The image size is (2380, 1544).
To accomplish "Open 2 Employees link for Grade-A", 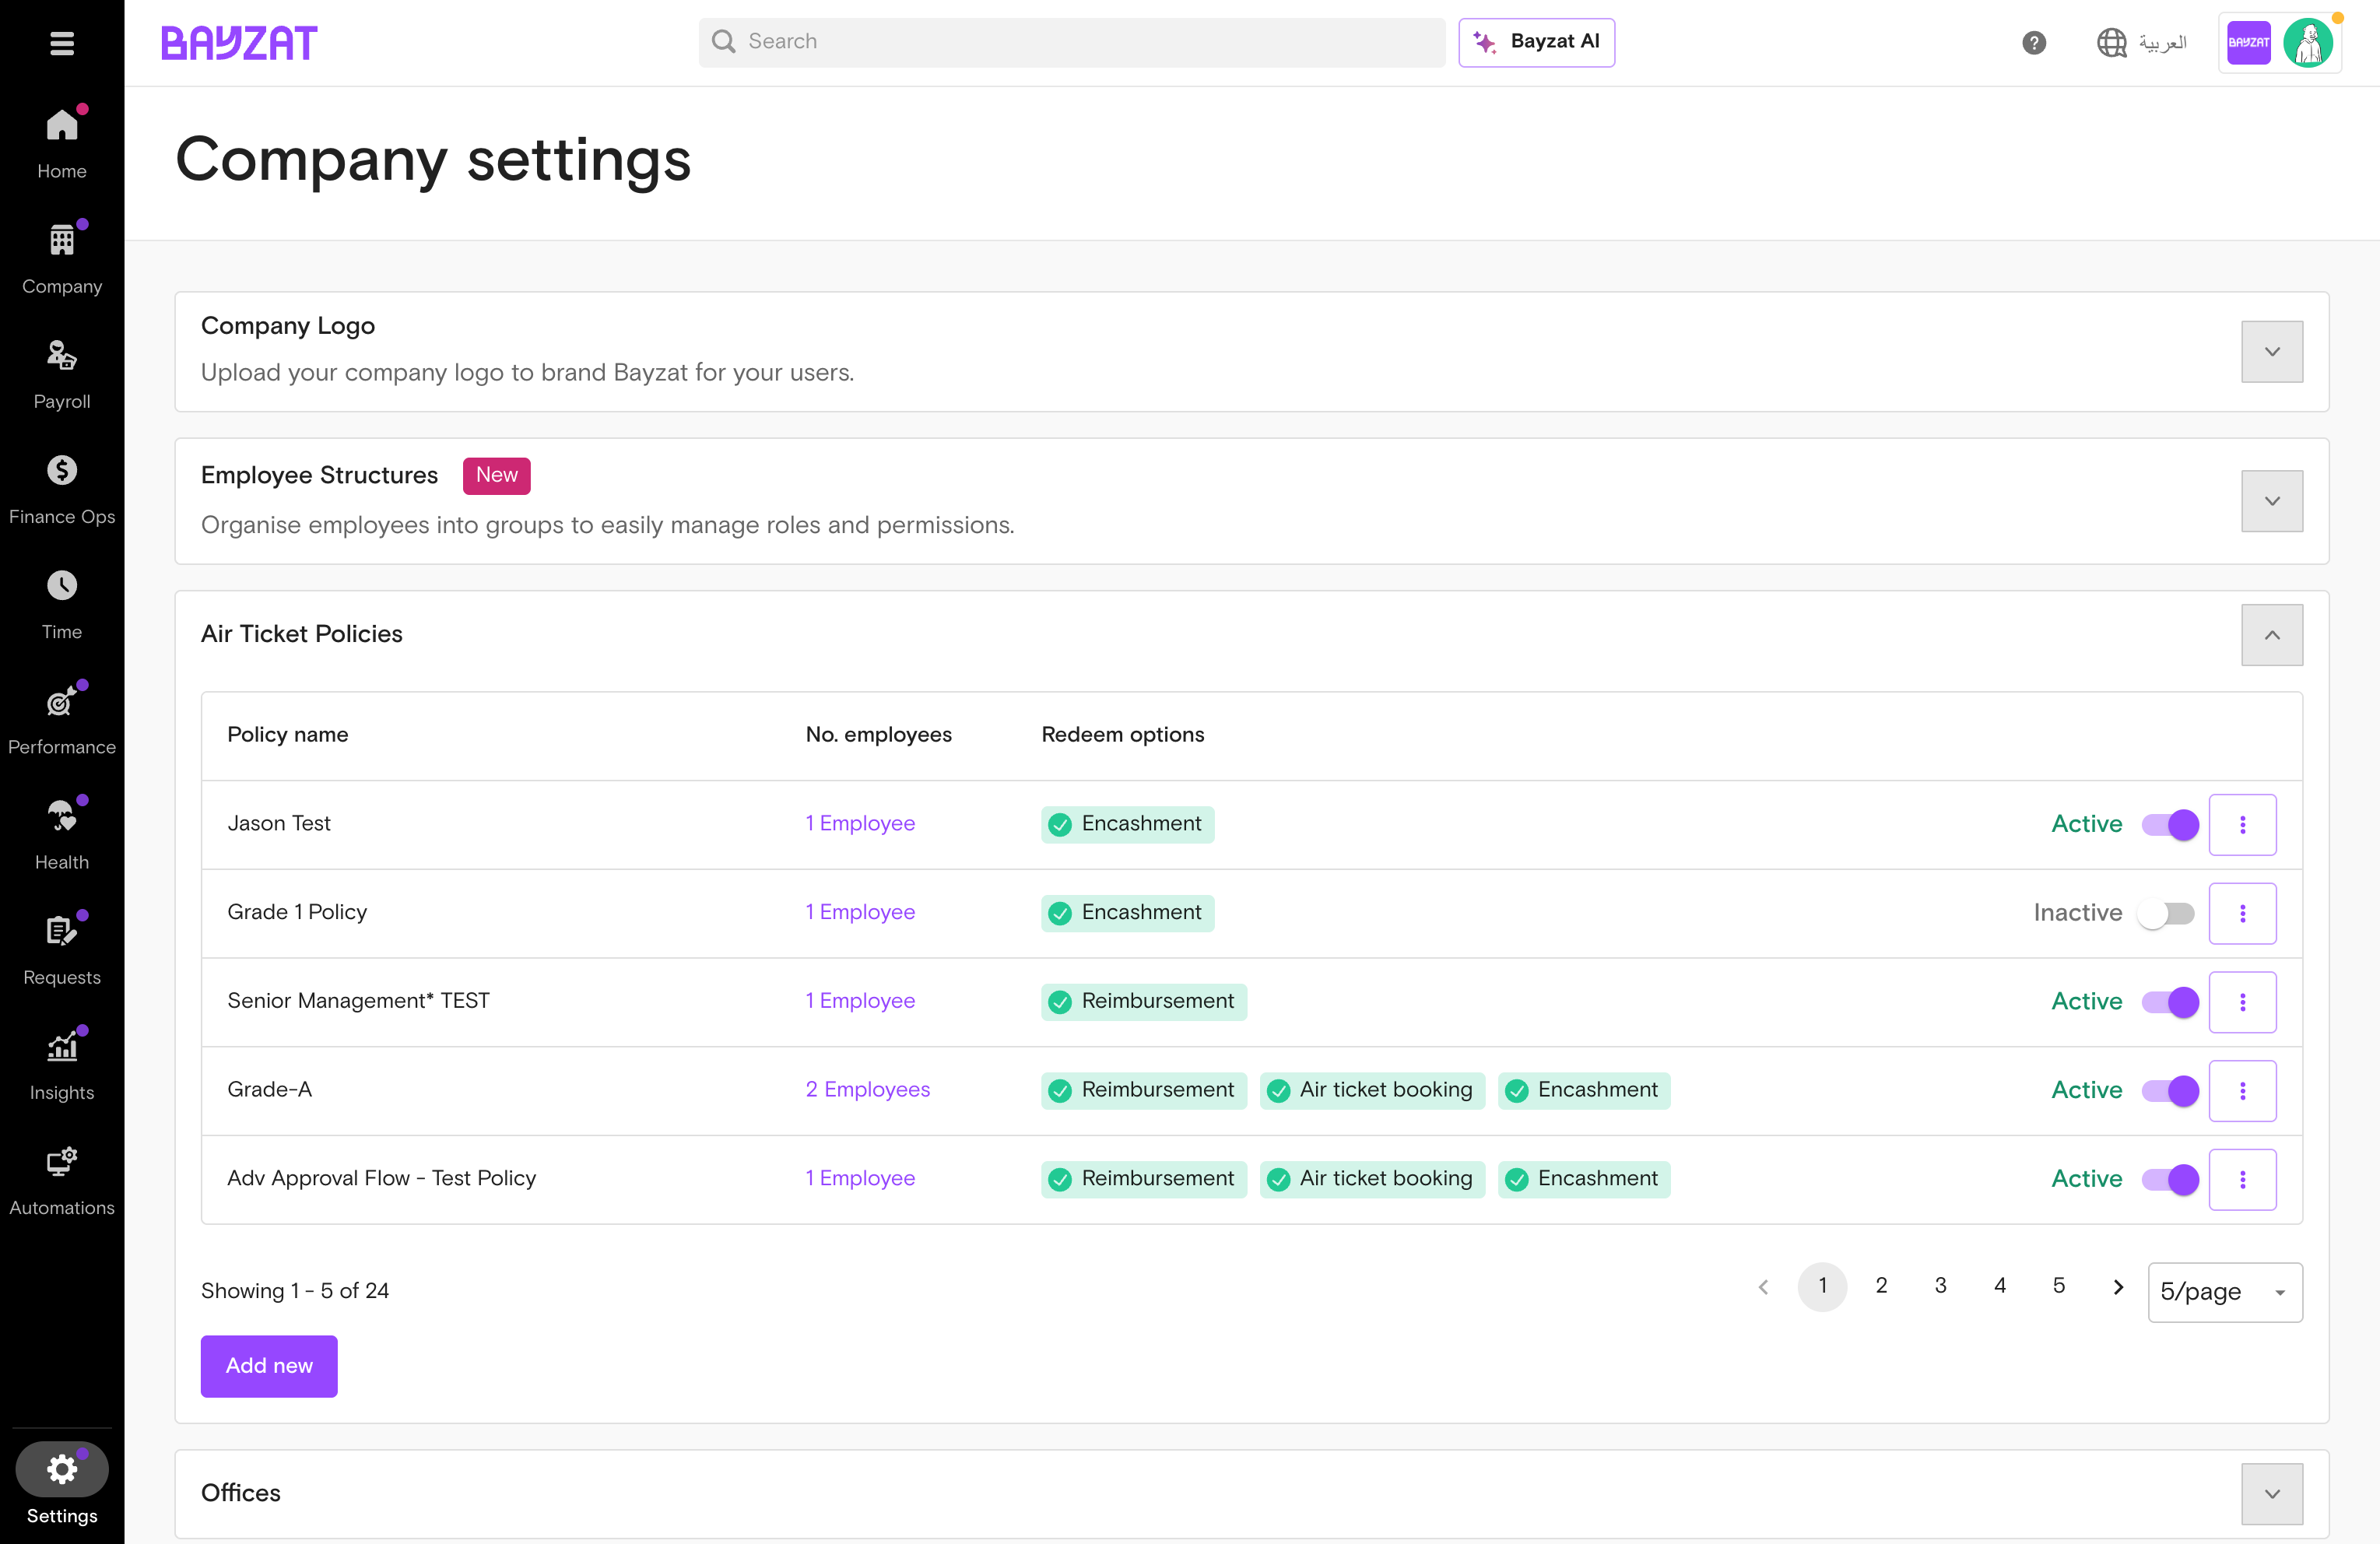I will 867,1090.
